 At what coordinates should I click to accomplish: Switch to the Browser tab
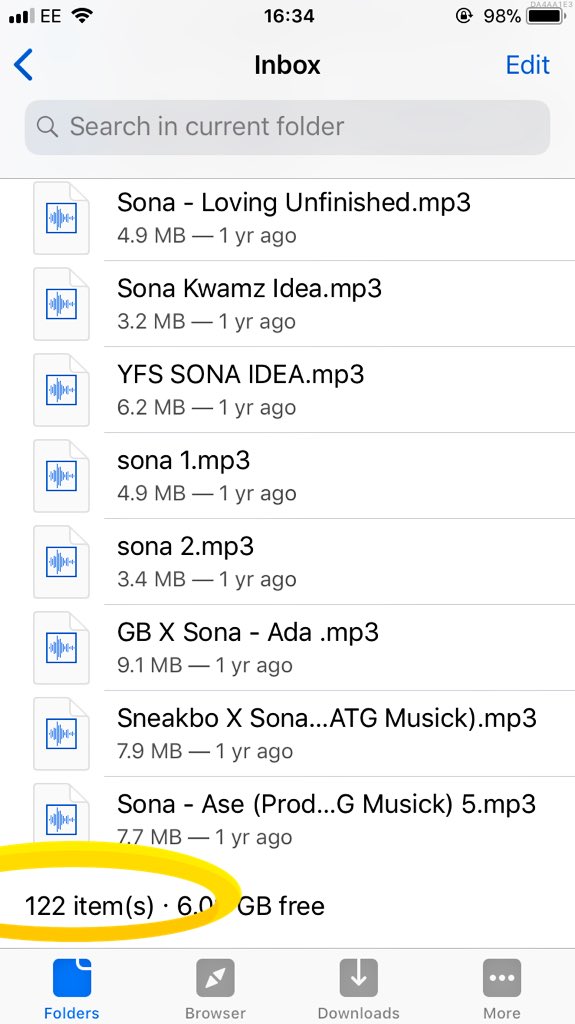point(216,988)
